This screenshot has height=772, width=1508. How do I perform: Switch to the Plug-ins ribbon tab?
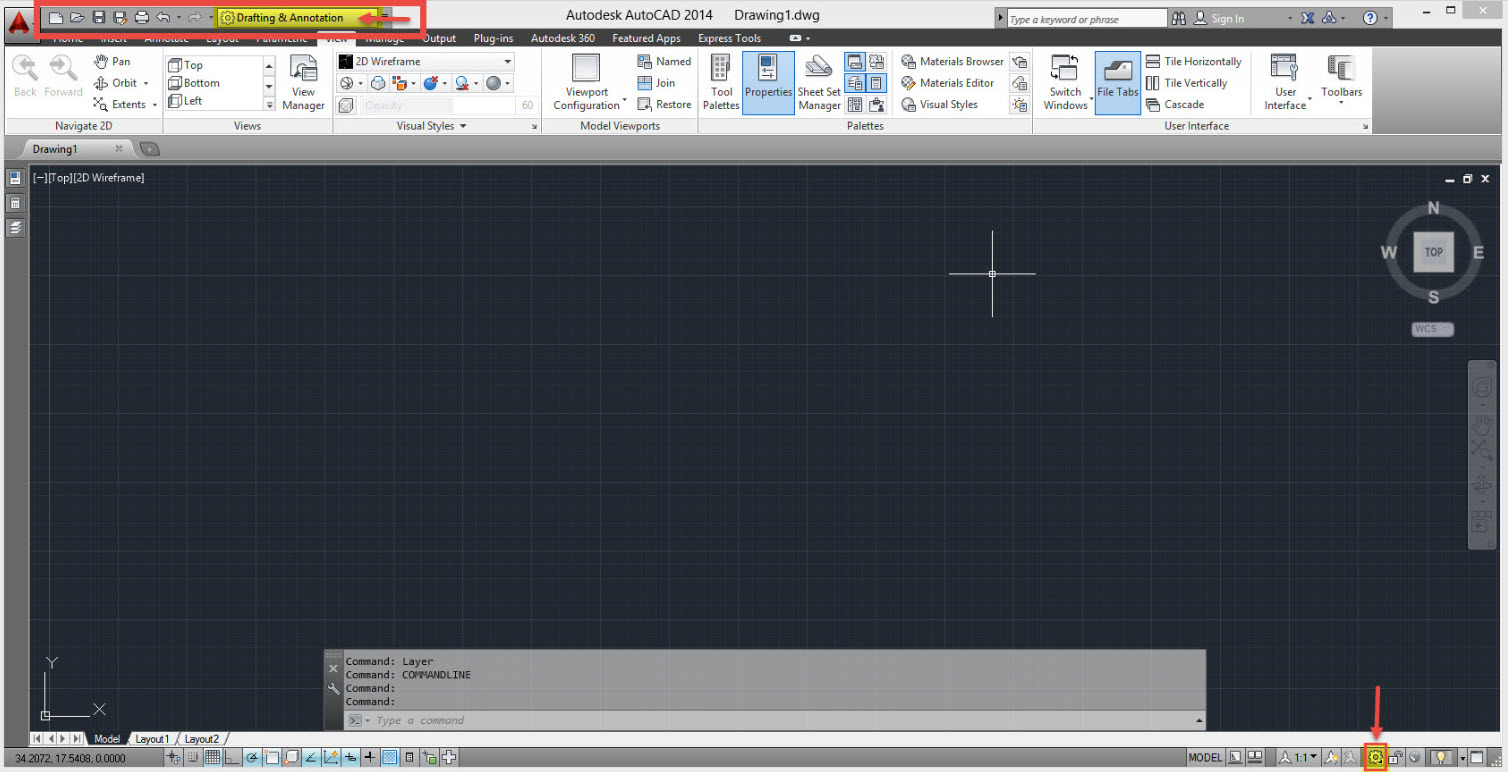coord(493,38)
